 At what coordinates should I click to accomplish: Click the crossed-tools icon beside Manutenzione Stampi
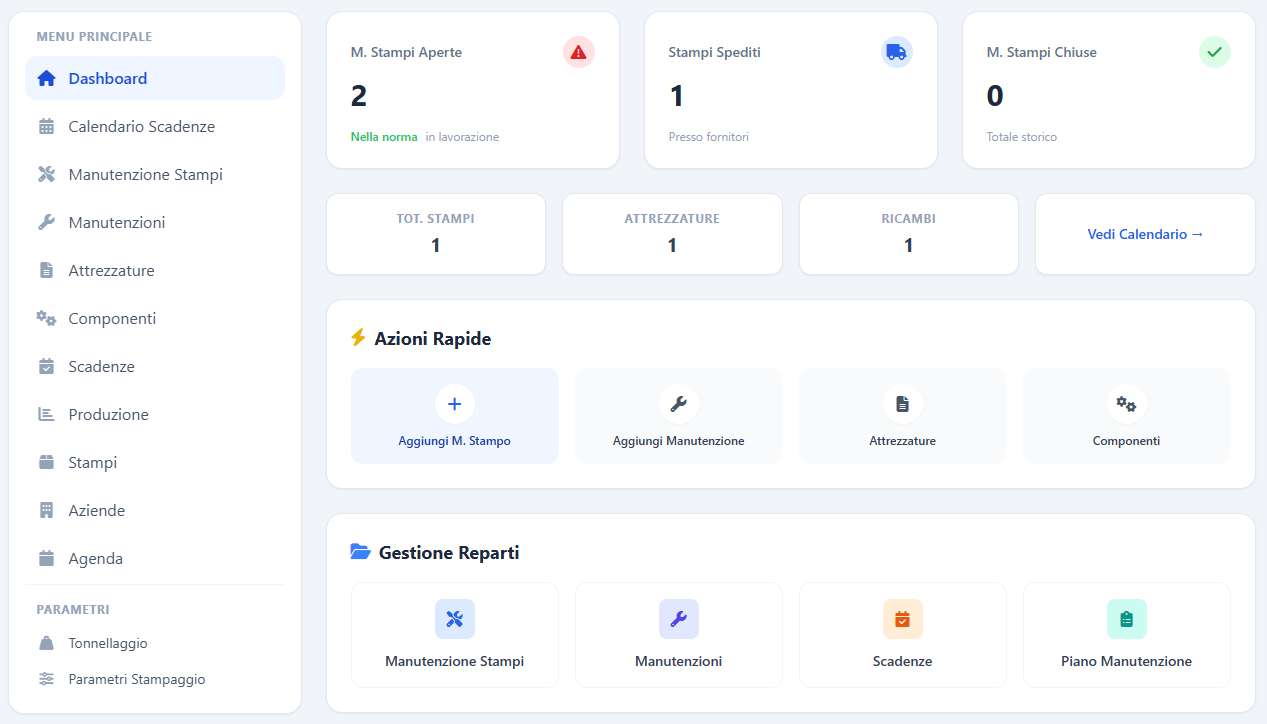46,174
